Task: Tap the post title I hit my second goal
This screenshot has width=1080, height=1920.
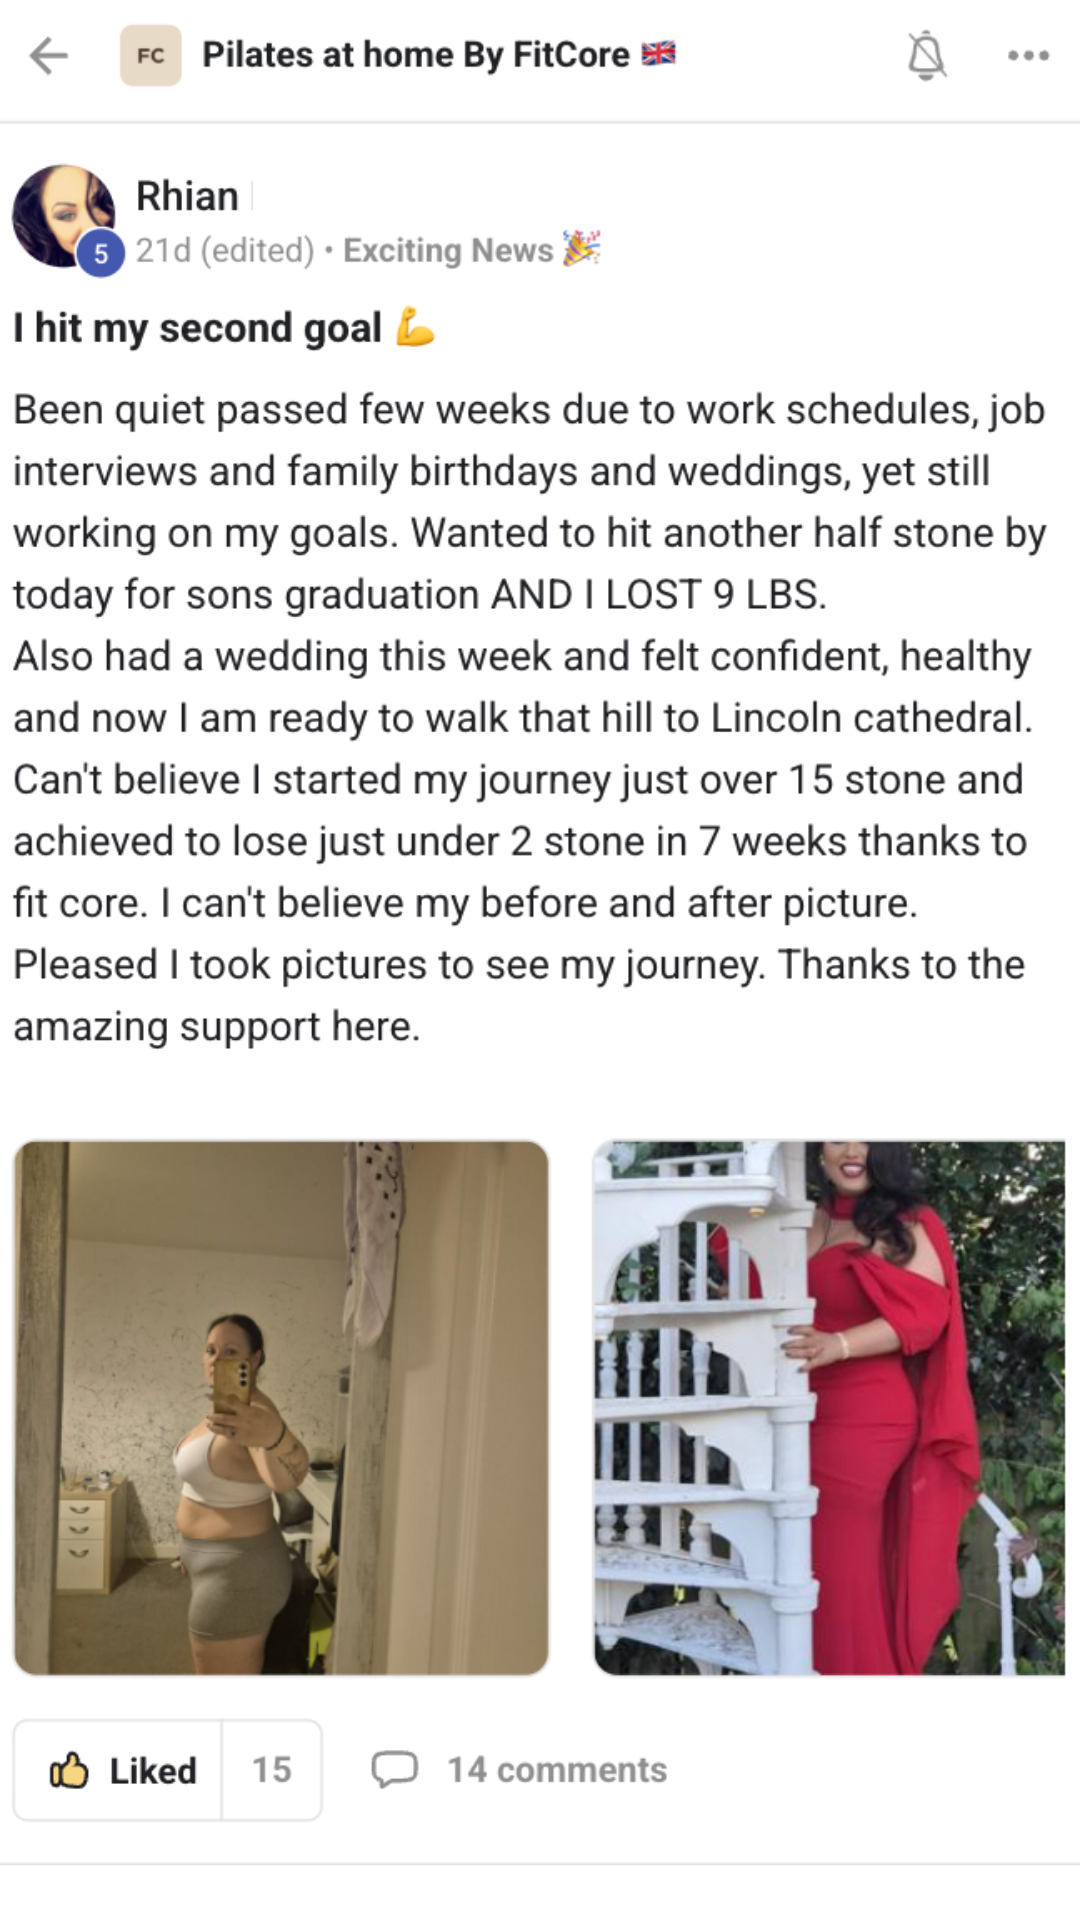Action: [x=198, y=328]
